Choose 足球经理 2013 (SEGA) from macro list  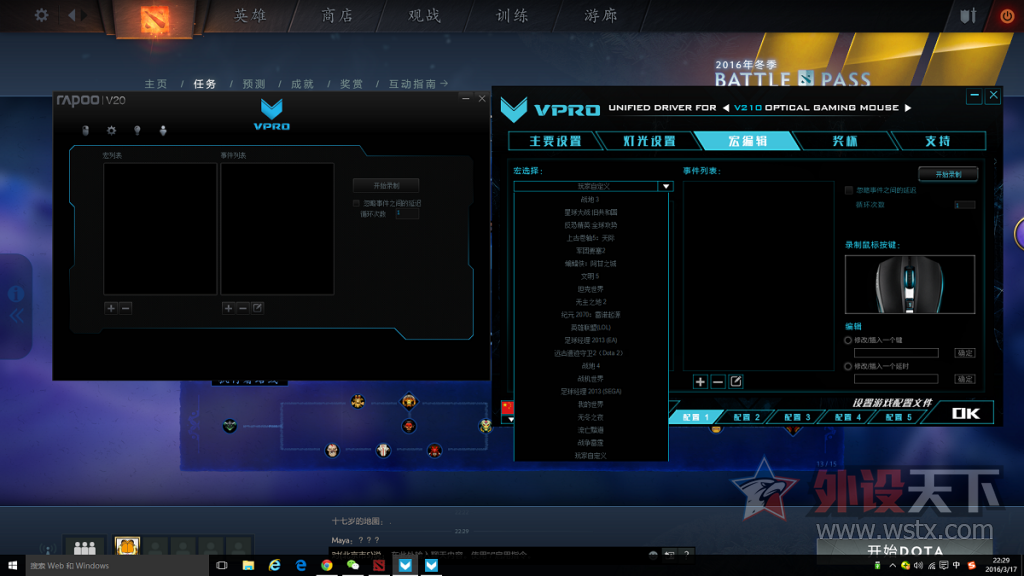(590, 392)
